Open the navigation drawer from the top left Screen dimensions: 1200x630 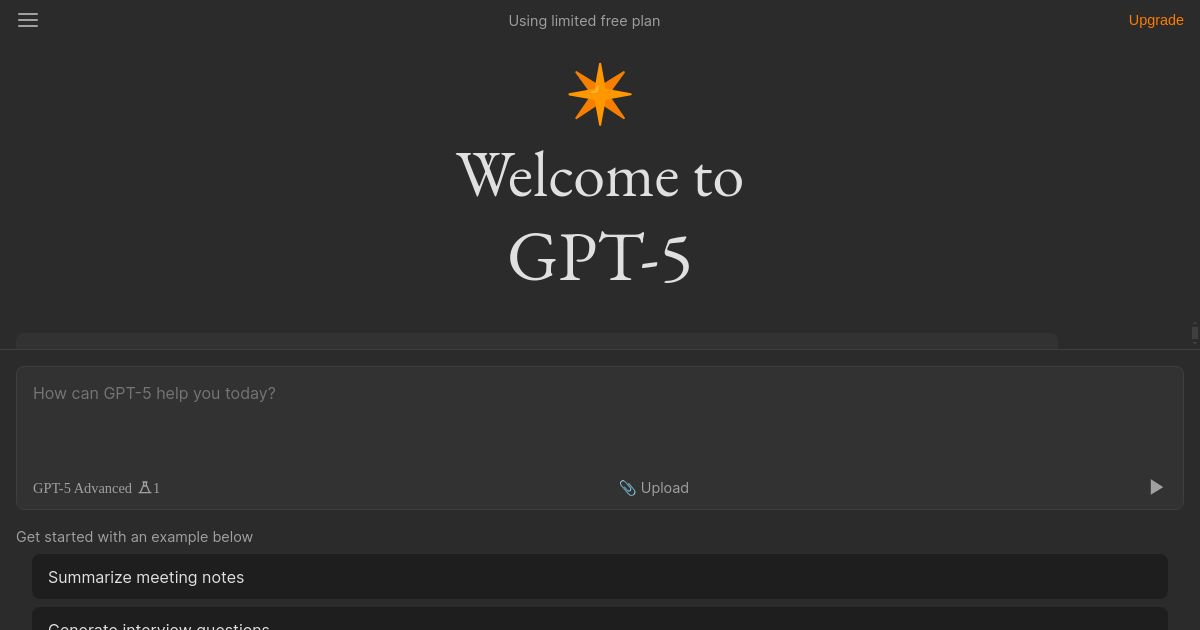[28, 20]
